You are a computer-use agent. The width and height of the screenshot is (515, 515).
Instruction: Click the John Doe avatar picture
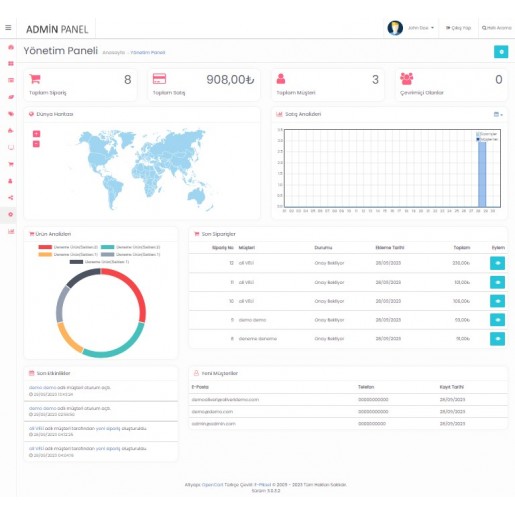[395, 28]
